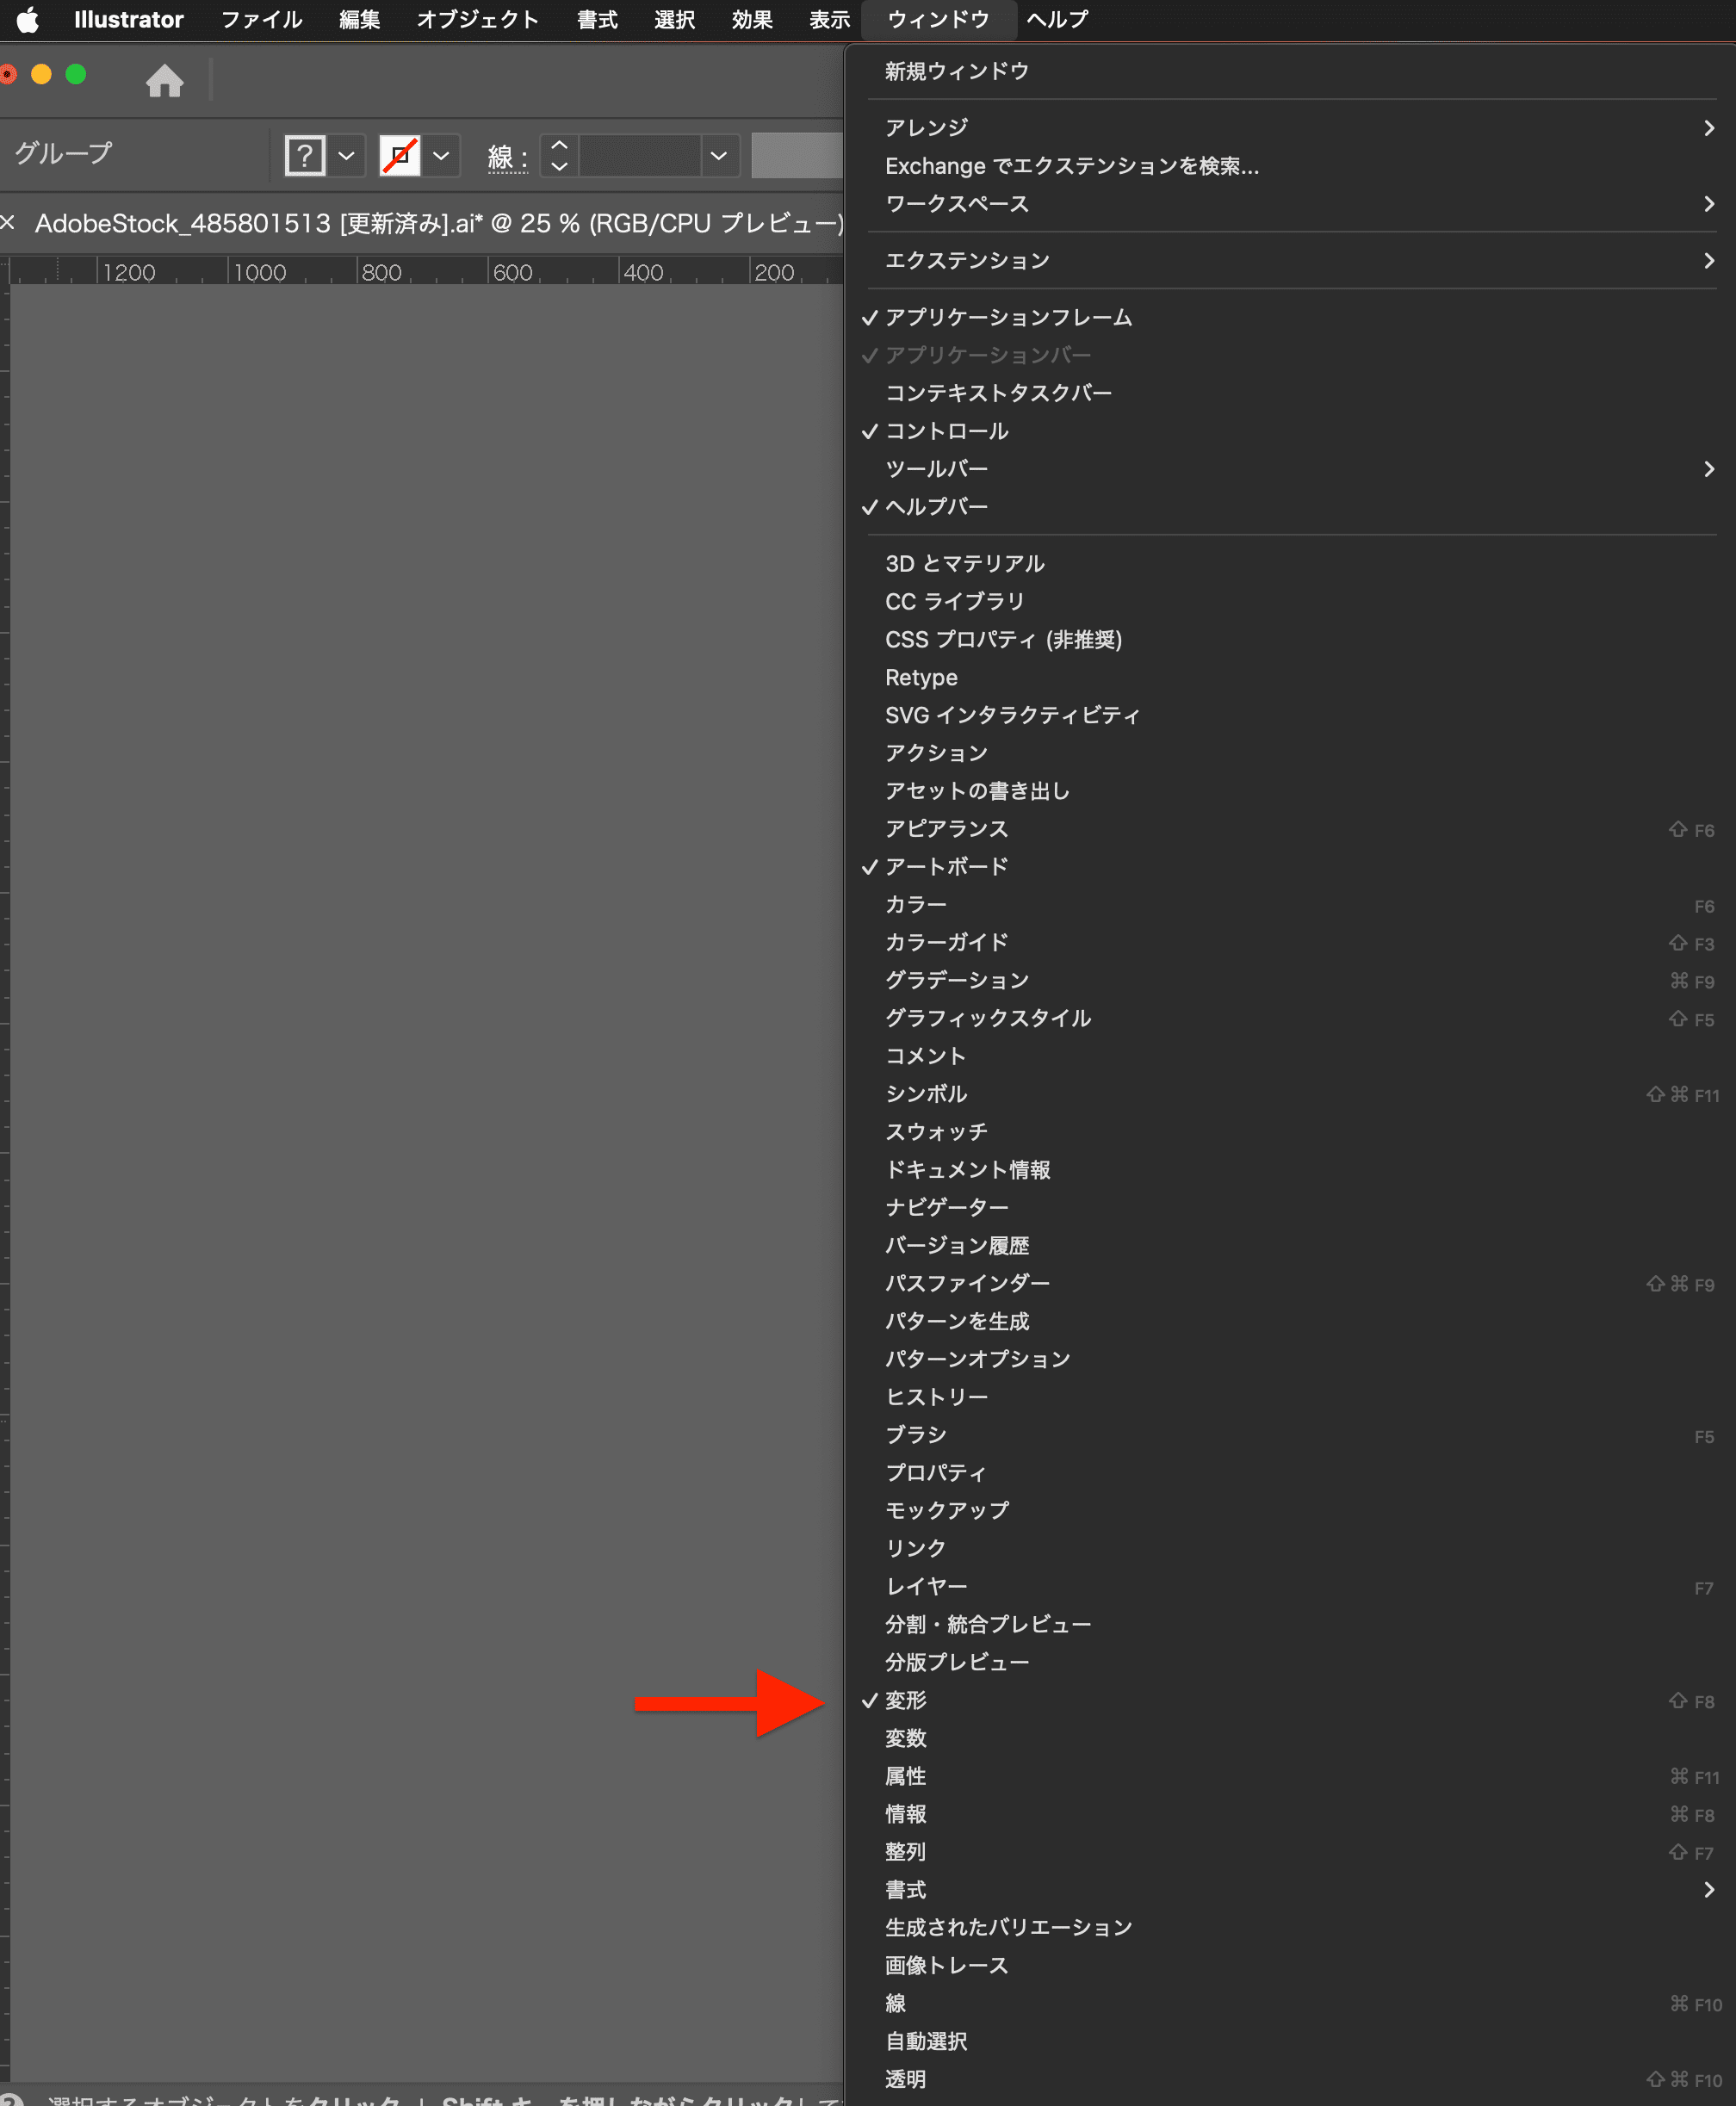Increase stroke weight with stepper arrows
Screen dimensions: 1736x2106
point(559,146)
